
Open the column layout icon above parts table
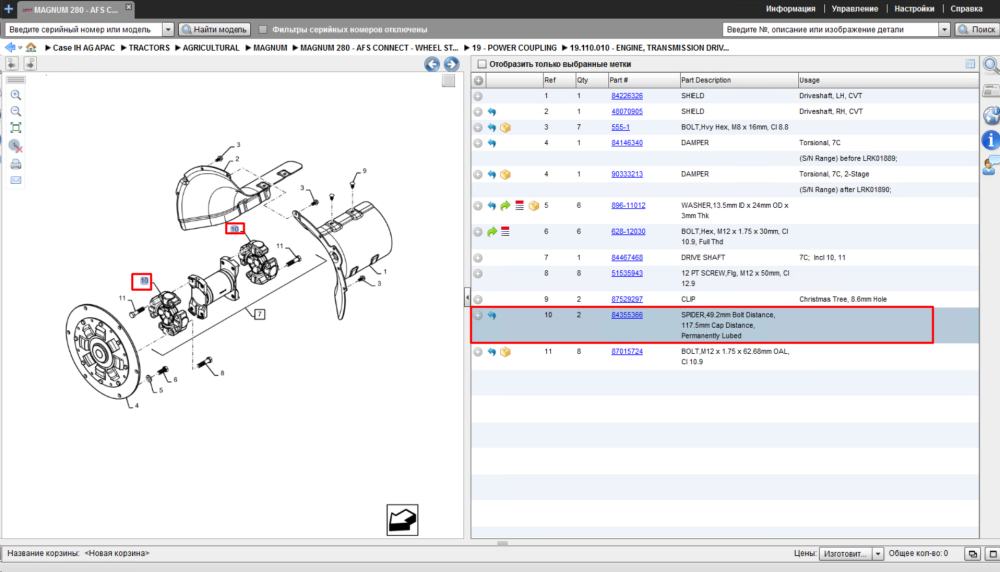coord(970,64)
